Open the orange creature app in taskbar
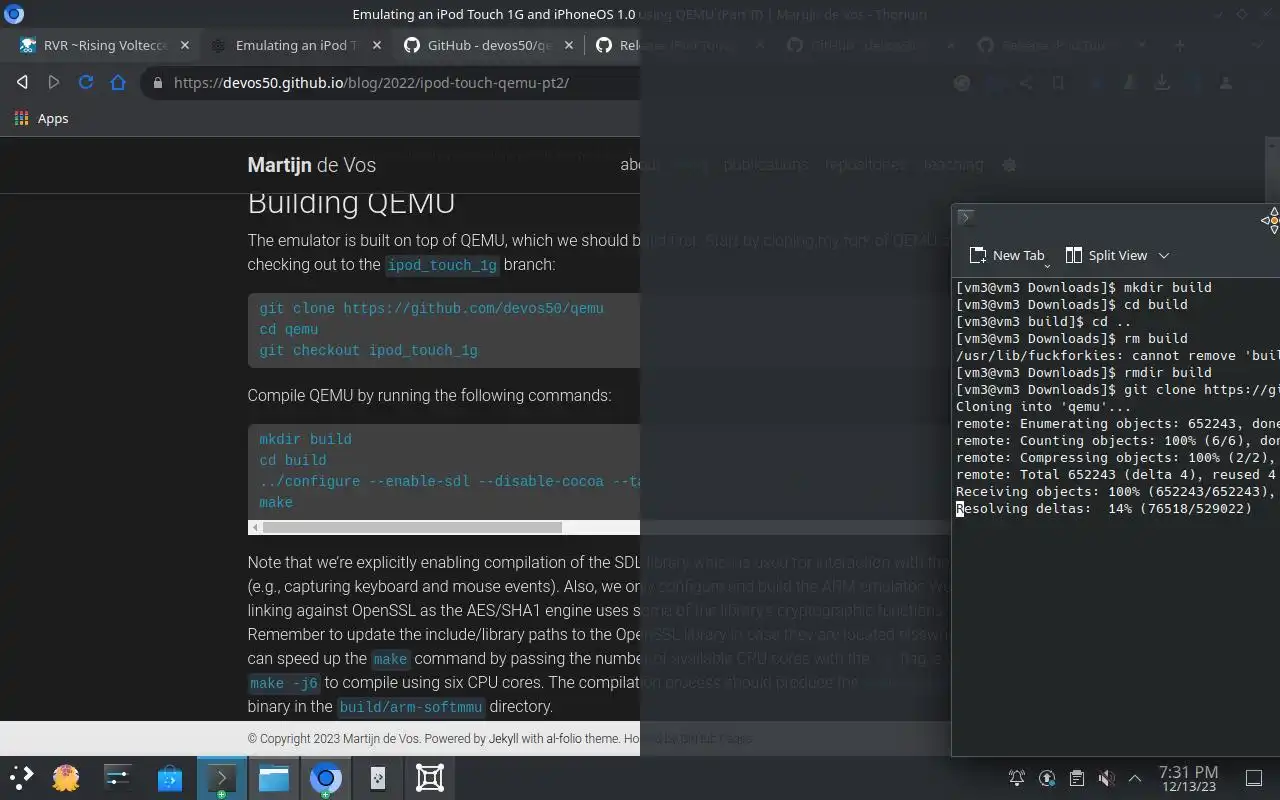1280x800 pixels. (66, 778)
